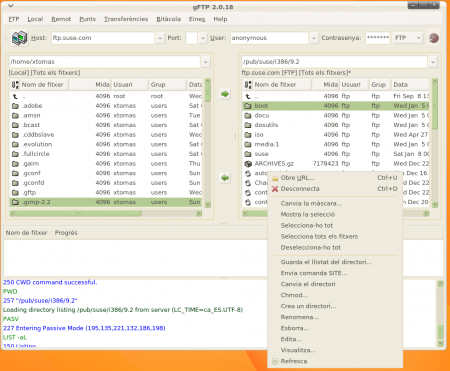
Task: Sort local list by Mida column
Action: click(90, 85)
